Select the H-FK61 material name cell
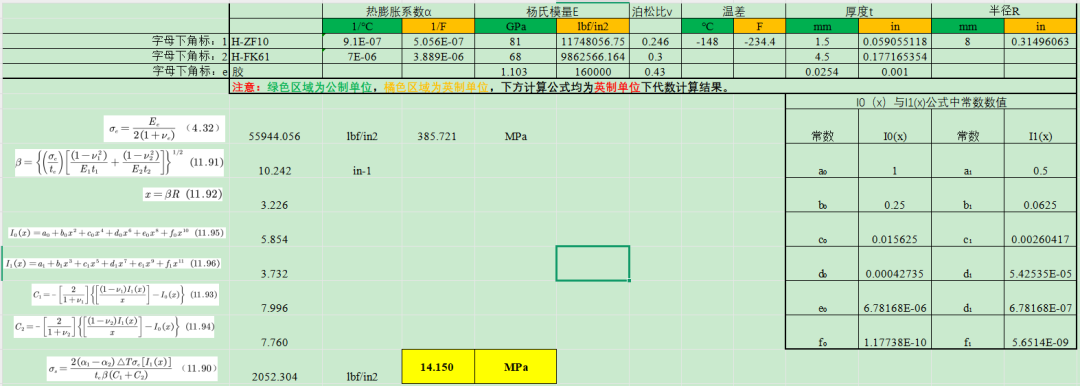This screenshot has width=1080, height=386. (x=276, y=56)
